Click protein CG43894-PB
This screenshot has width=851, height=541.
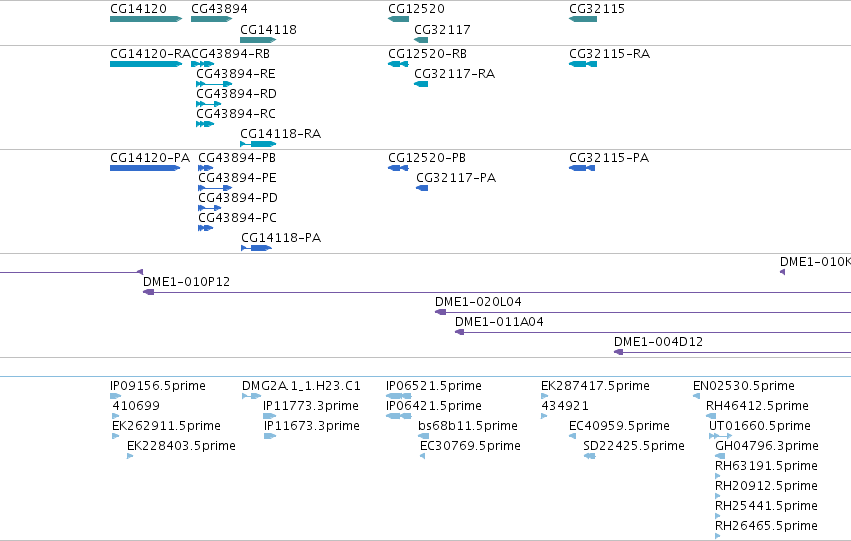click(206, 168)
